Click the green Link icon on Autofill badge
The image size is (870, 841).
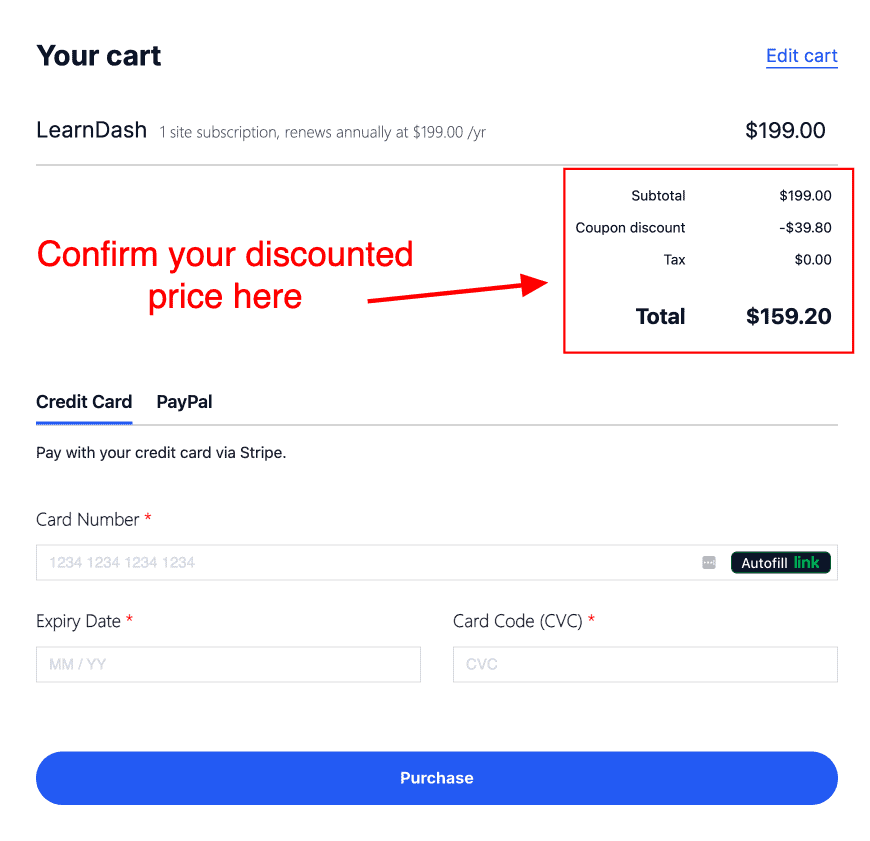[808, 562]
